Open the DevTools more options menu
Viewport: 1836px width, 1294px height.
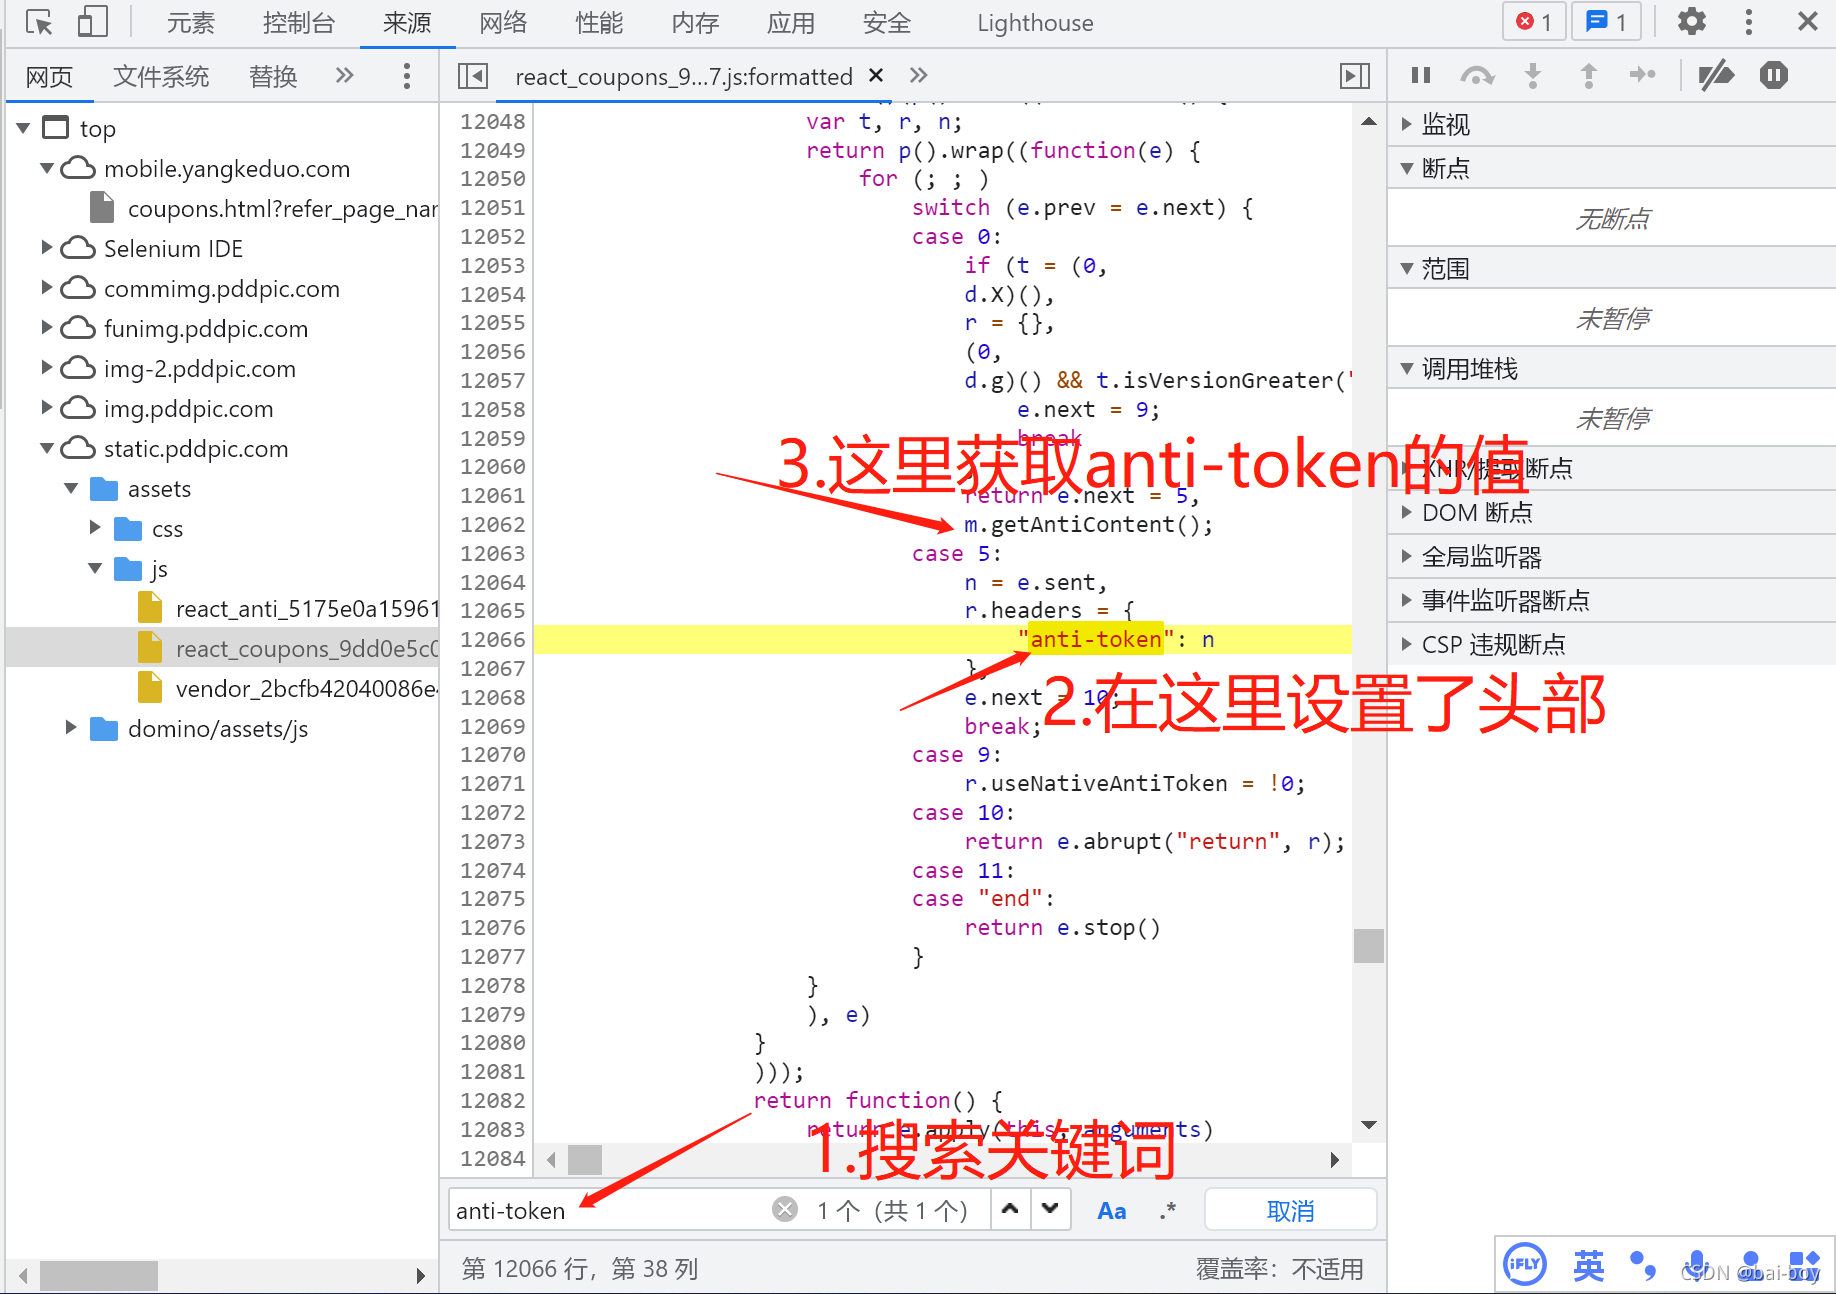[1748, 21]
